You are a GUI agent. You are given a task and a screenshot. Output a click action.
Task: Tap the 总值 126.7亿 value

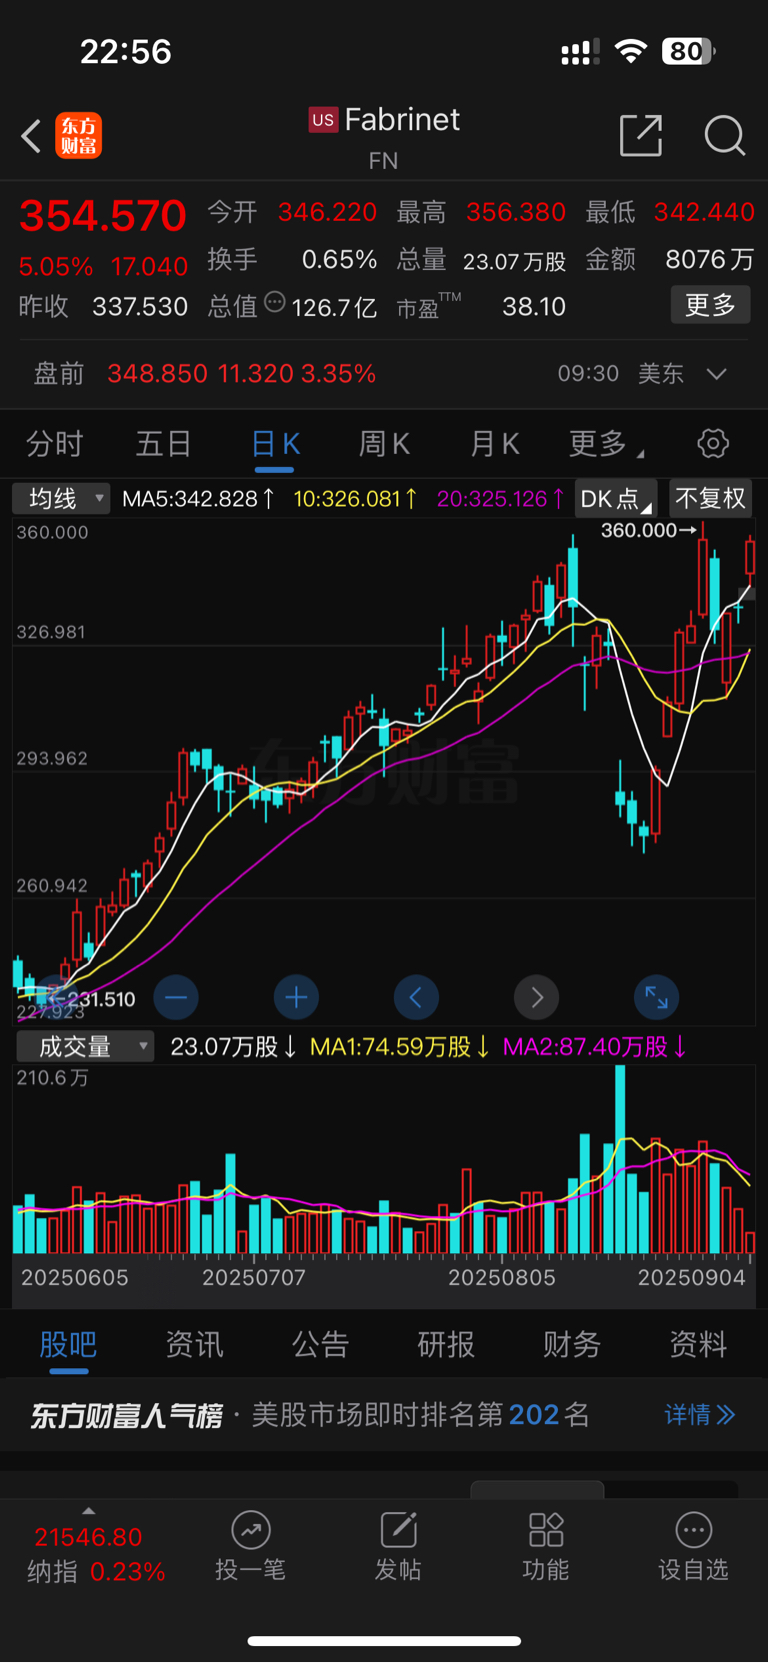coord(334,307)
